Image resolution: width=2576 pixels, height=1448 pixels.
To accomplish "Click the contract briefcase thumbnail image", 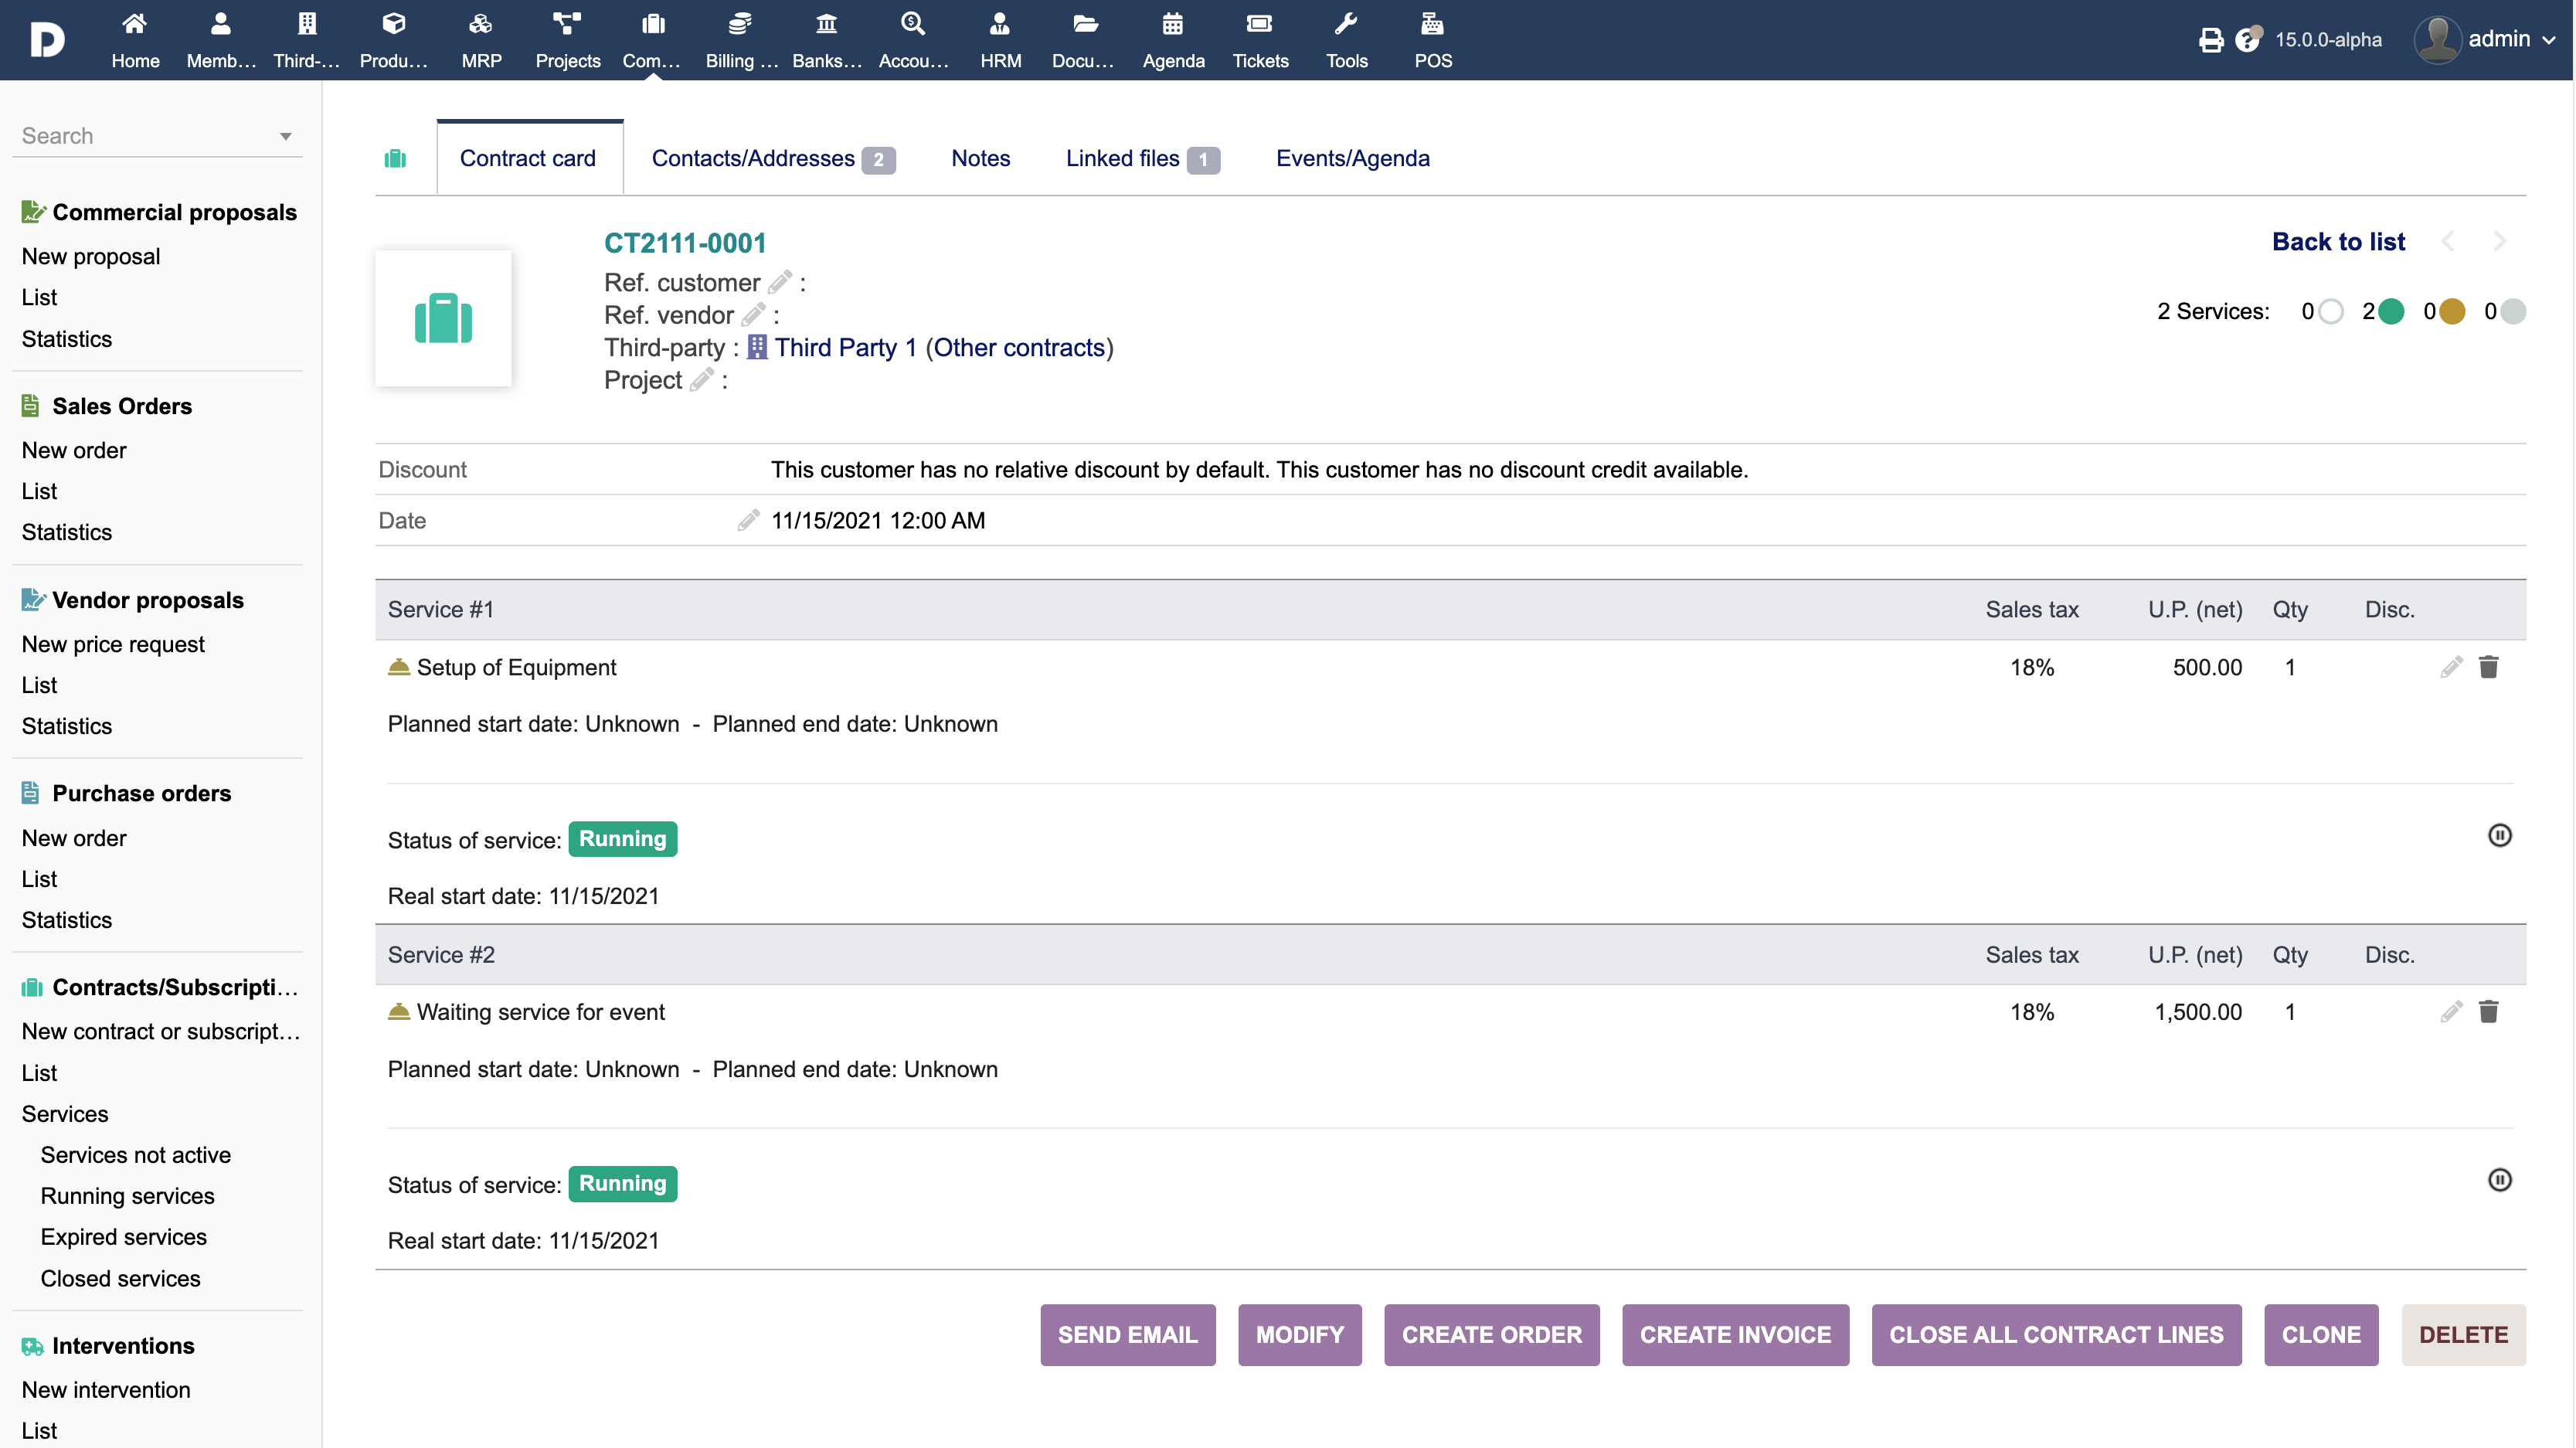I will coord(443,319).
